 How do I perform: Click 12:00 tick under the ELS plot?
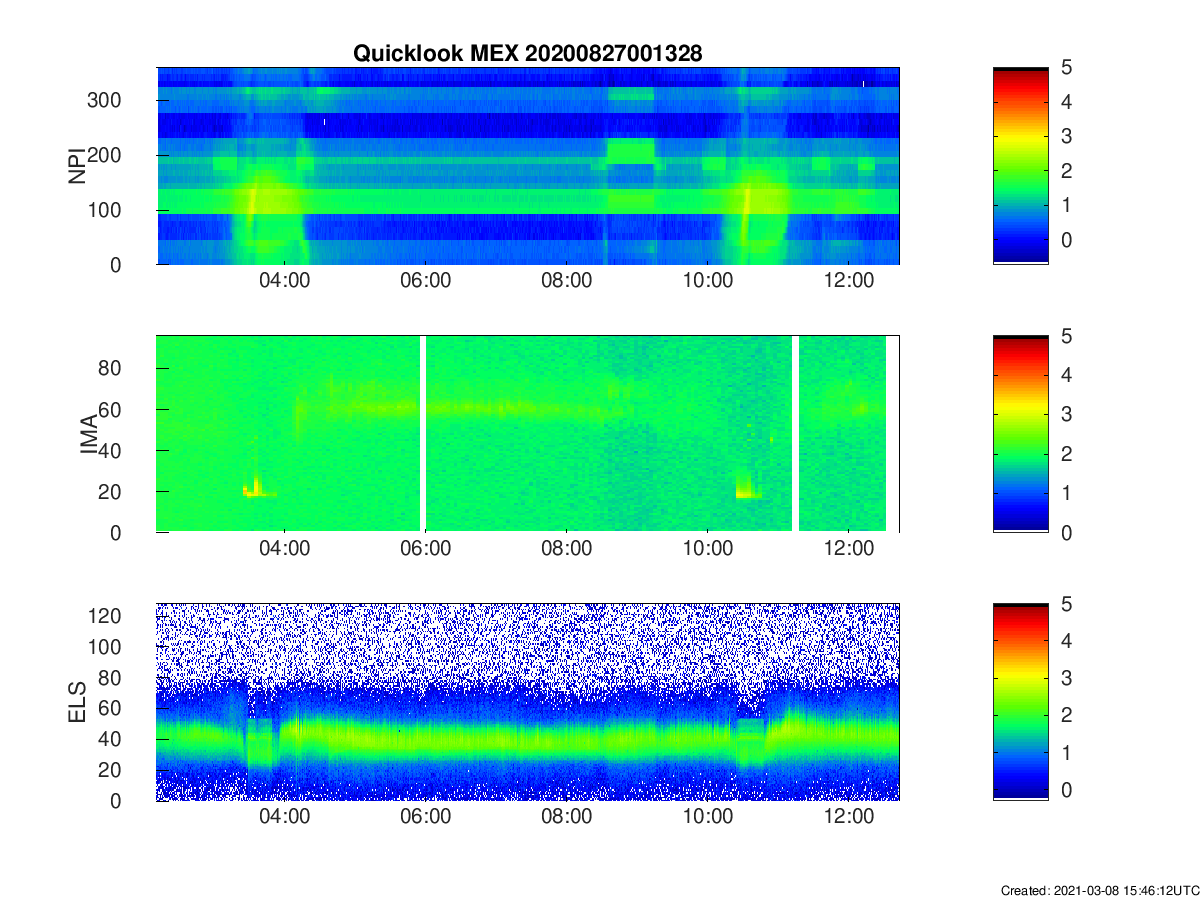pyautogui.click(x=849, y=818)
